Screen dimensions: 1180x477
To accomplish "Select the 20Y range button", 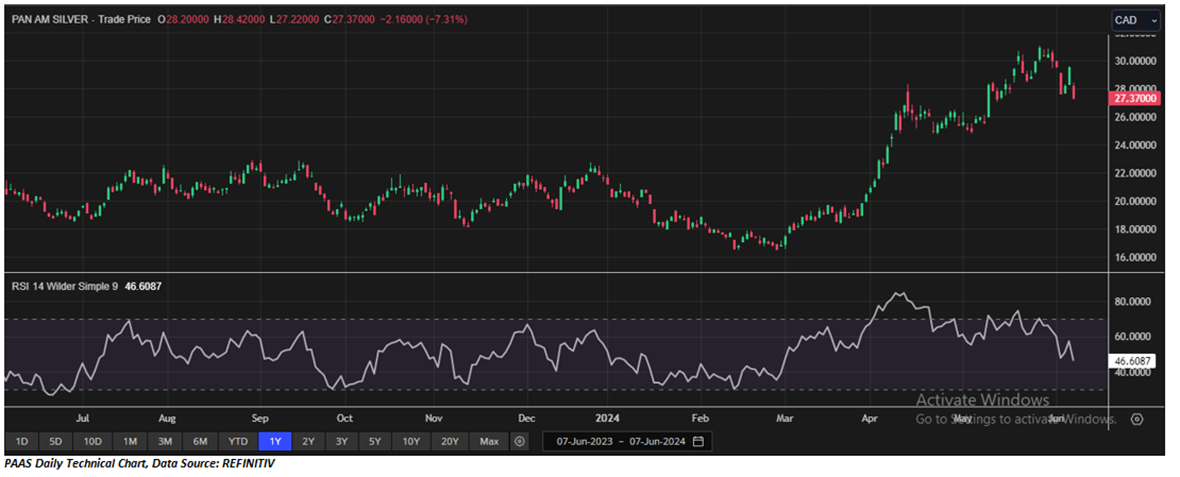I will [449, 441].
